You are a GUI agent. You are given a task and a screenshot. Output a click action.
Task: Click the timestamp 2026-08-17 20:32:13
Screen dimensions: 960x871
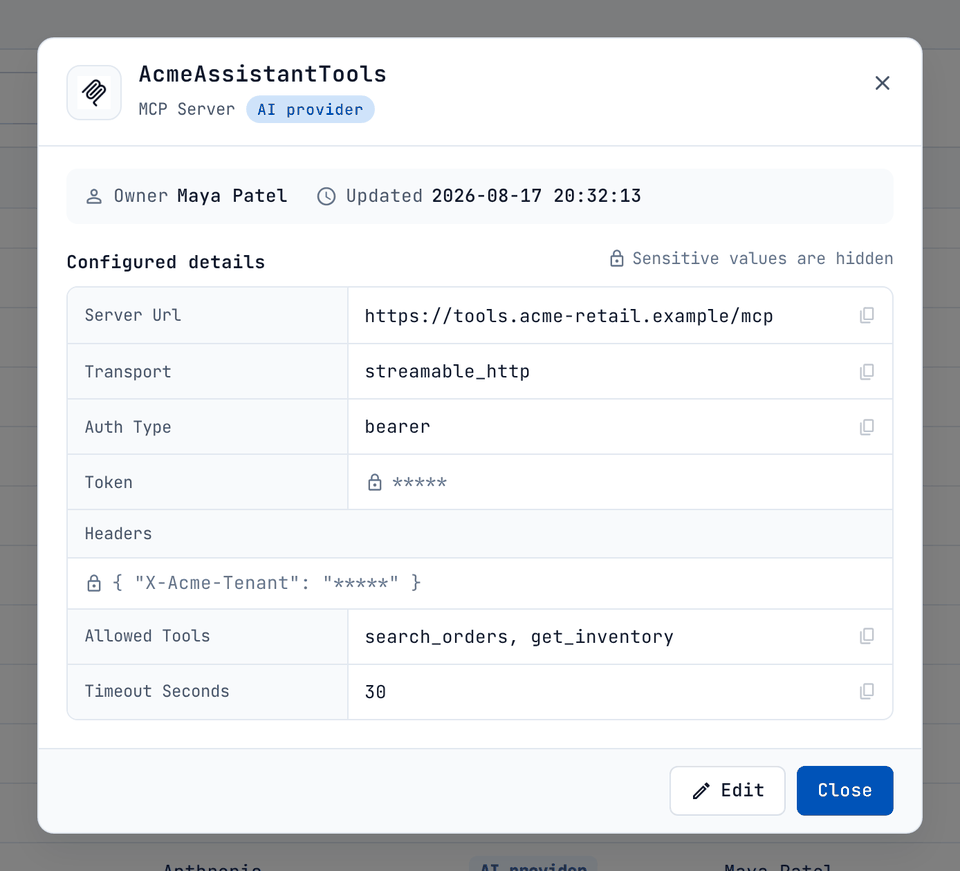(x=536, y=196)
